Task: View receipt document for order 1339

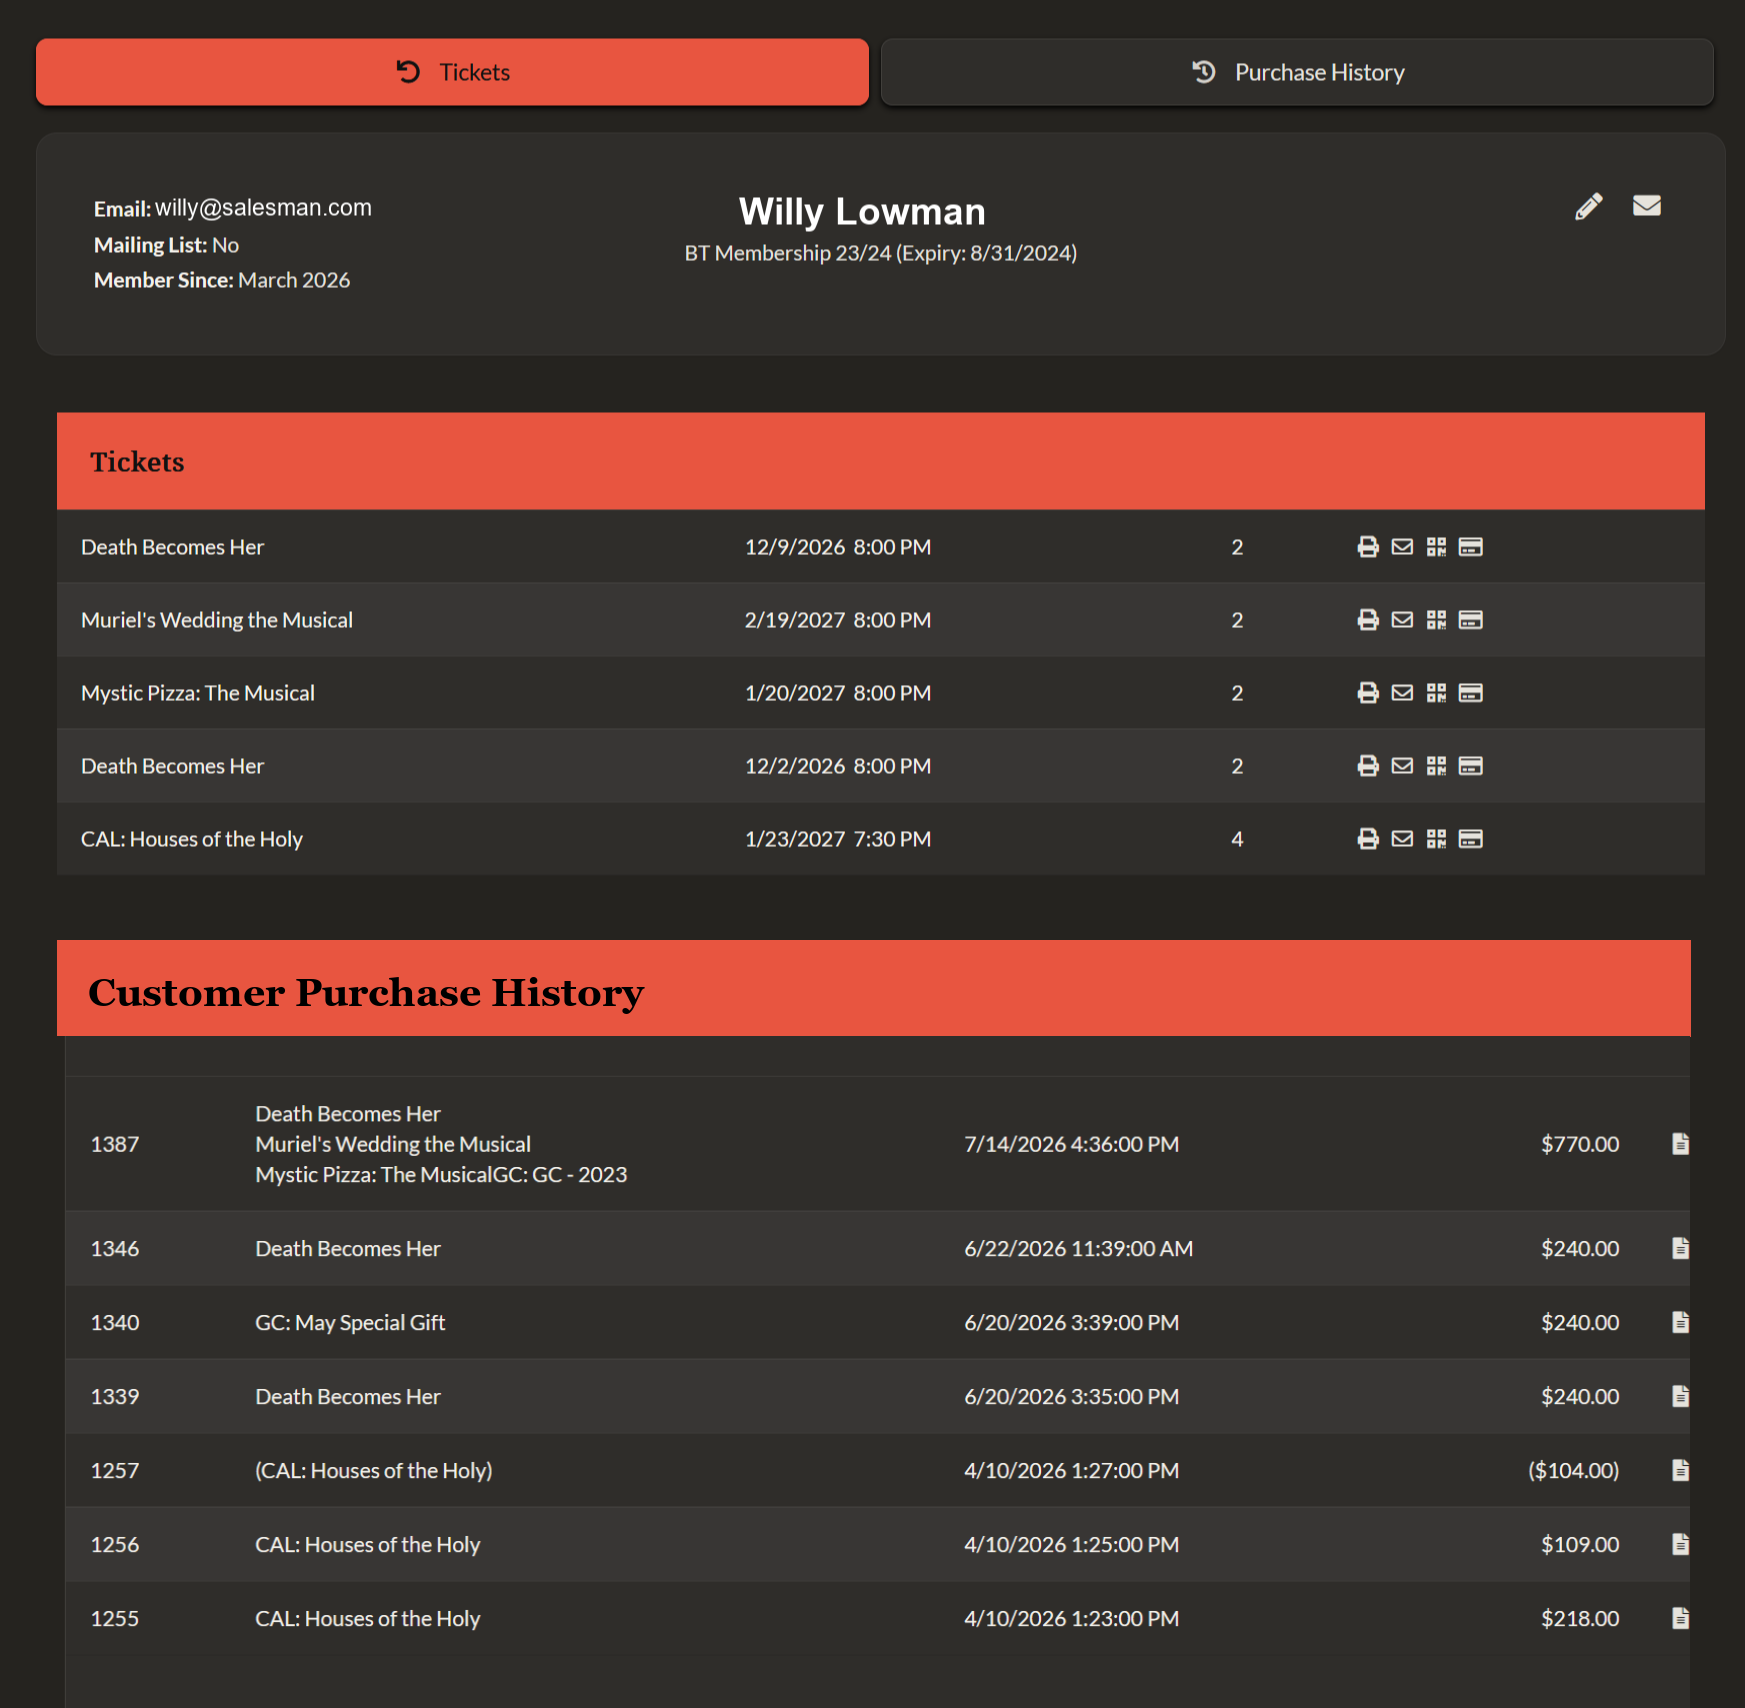Action: tap(1680, 1396)
